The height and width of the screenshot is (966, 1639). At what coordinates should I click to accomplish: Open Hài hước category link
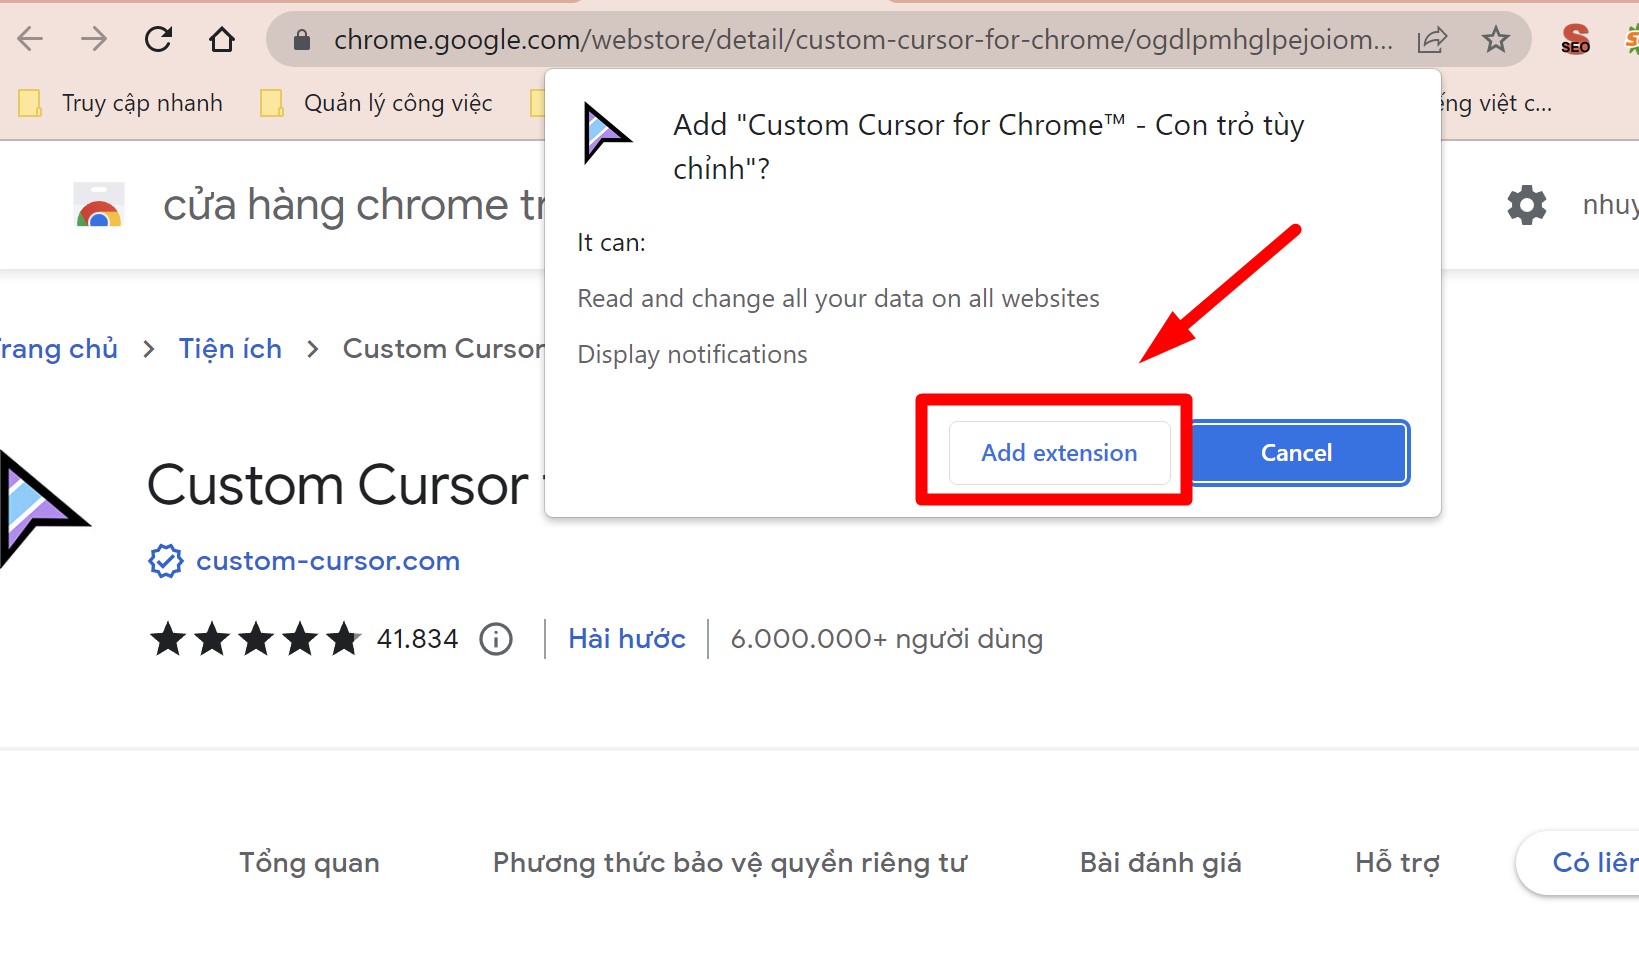(x=627, y=639)
